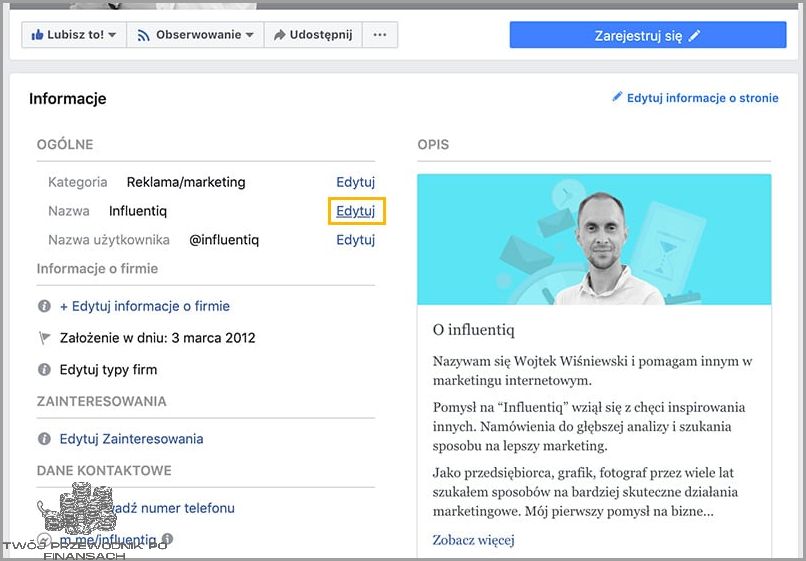
Task: Click the Zarejestruj się button
Action: [648, 35]
